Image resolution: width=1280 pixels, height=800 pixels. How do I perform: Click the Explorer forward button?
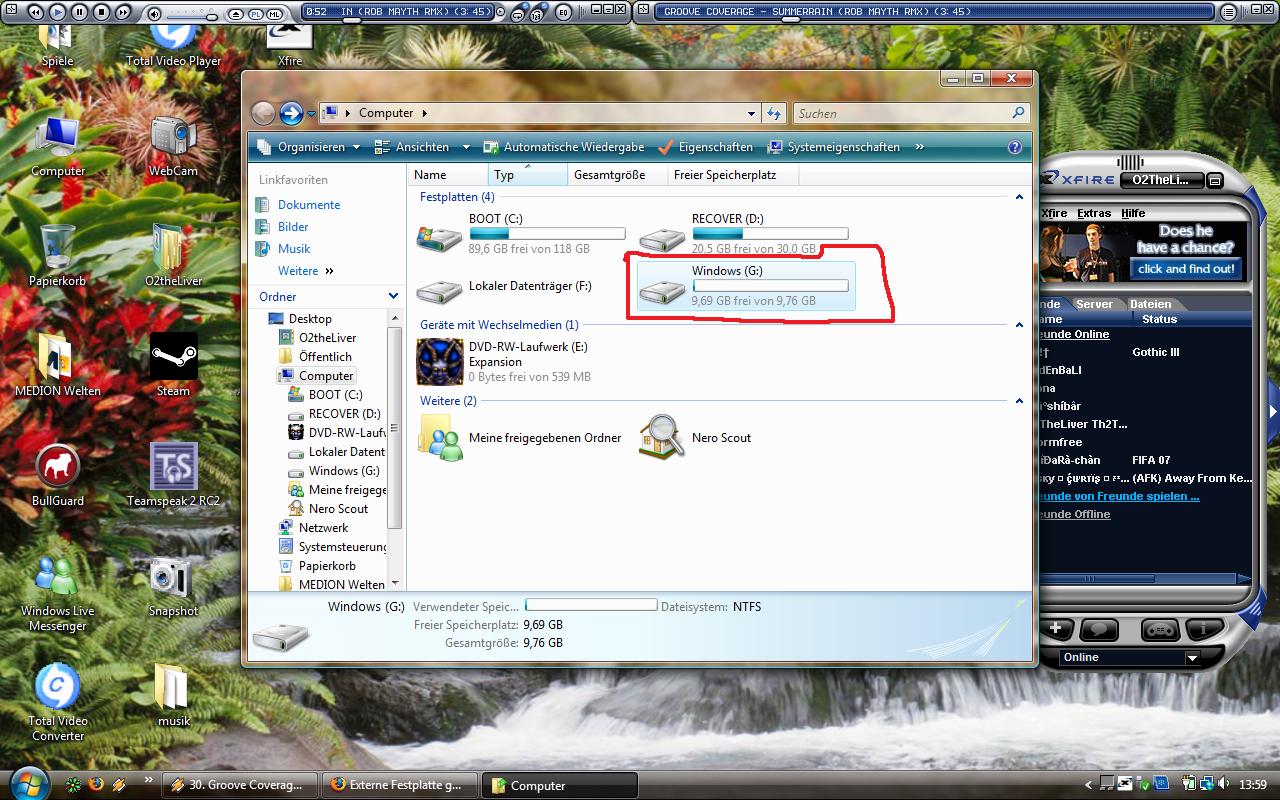(291, 113)
